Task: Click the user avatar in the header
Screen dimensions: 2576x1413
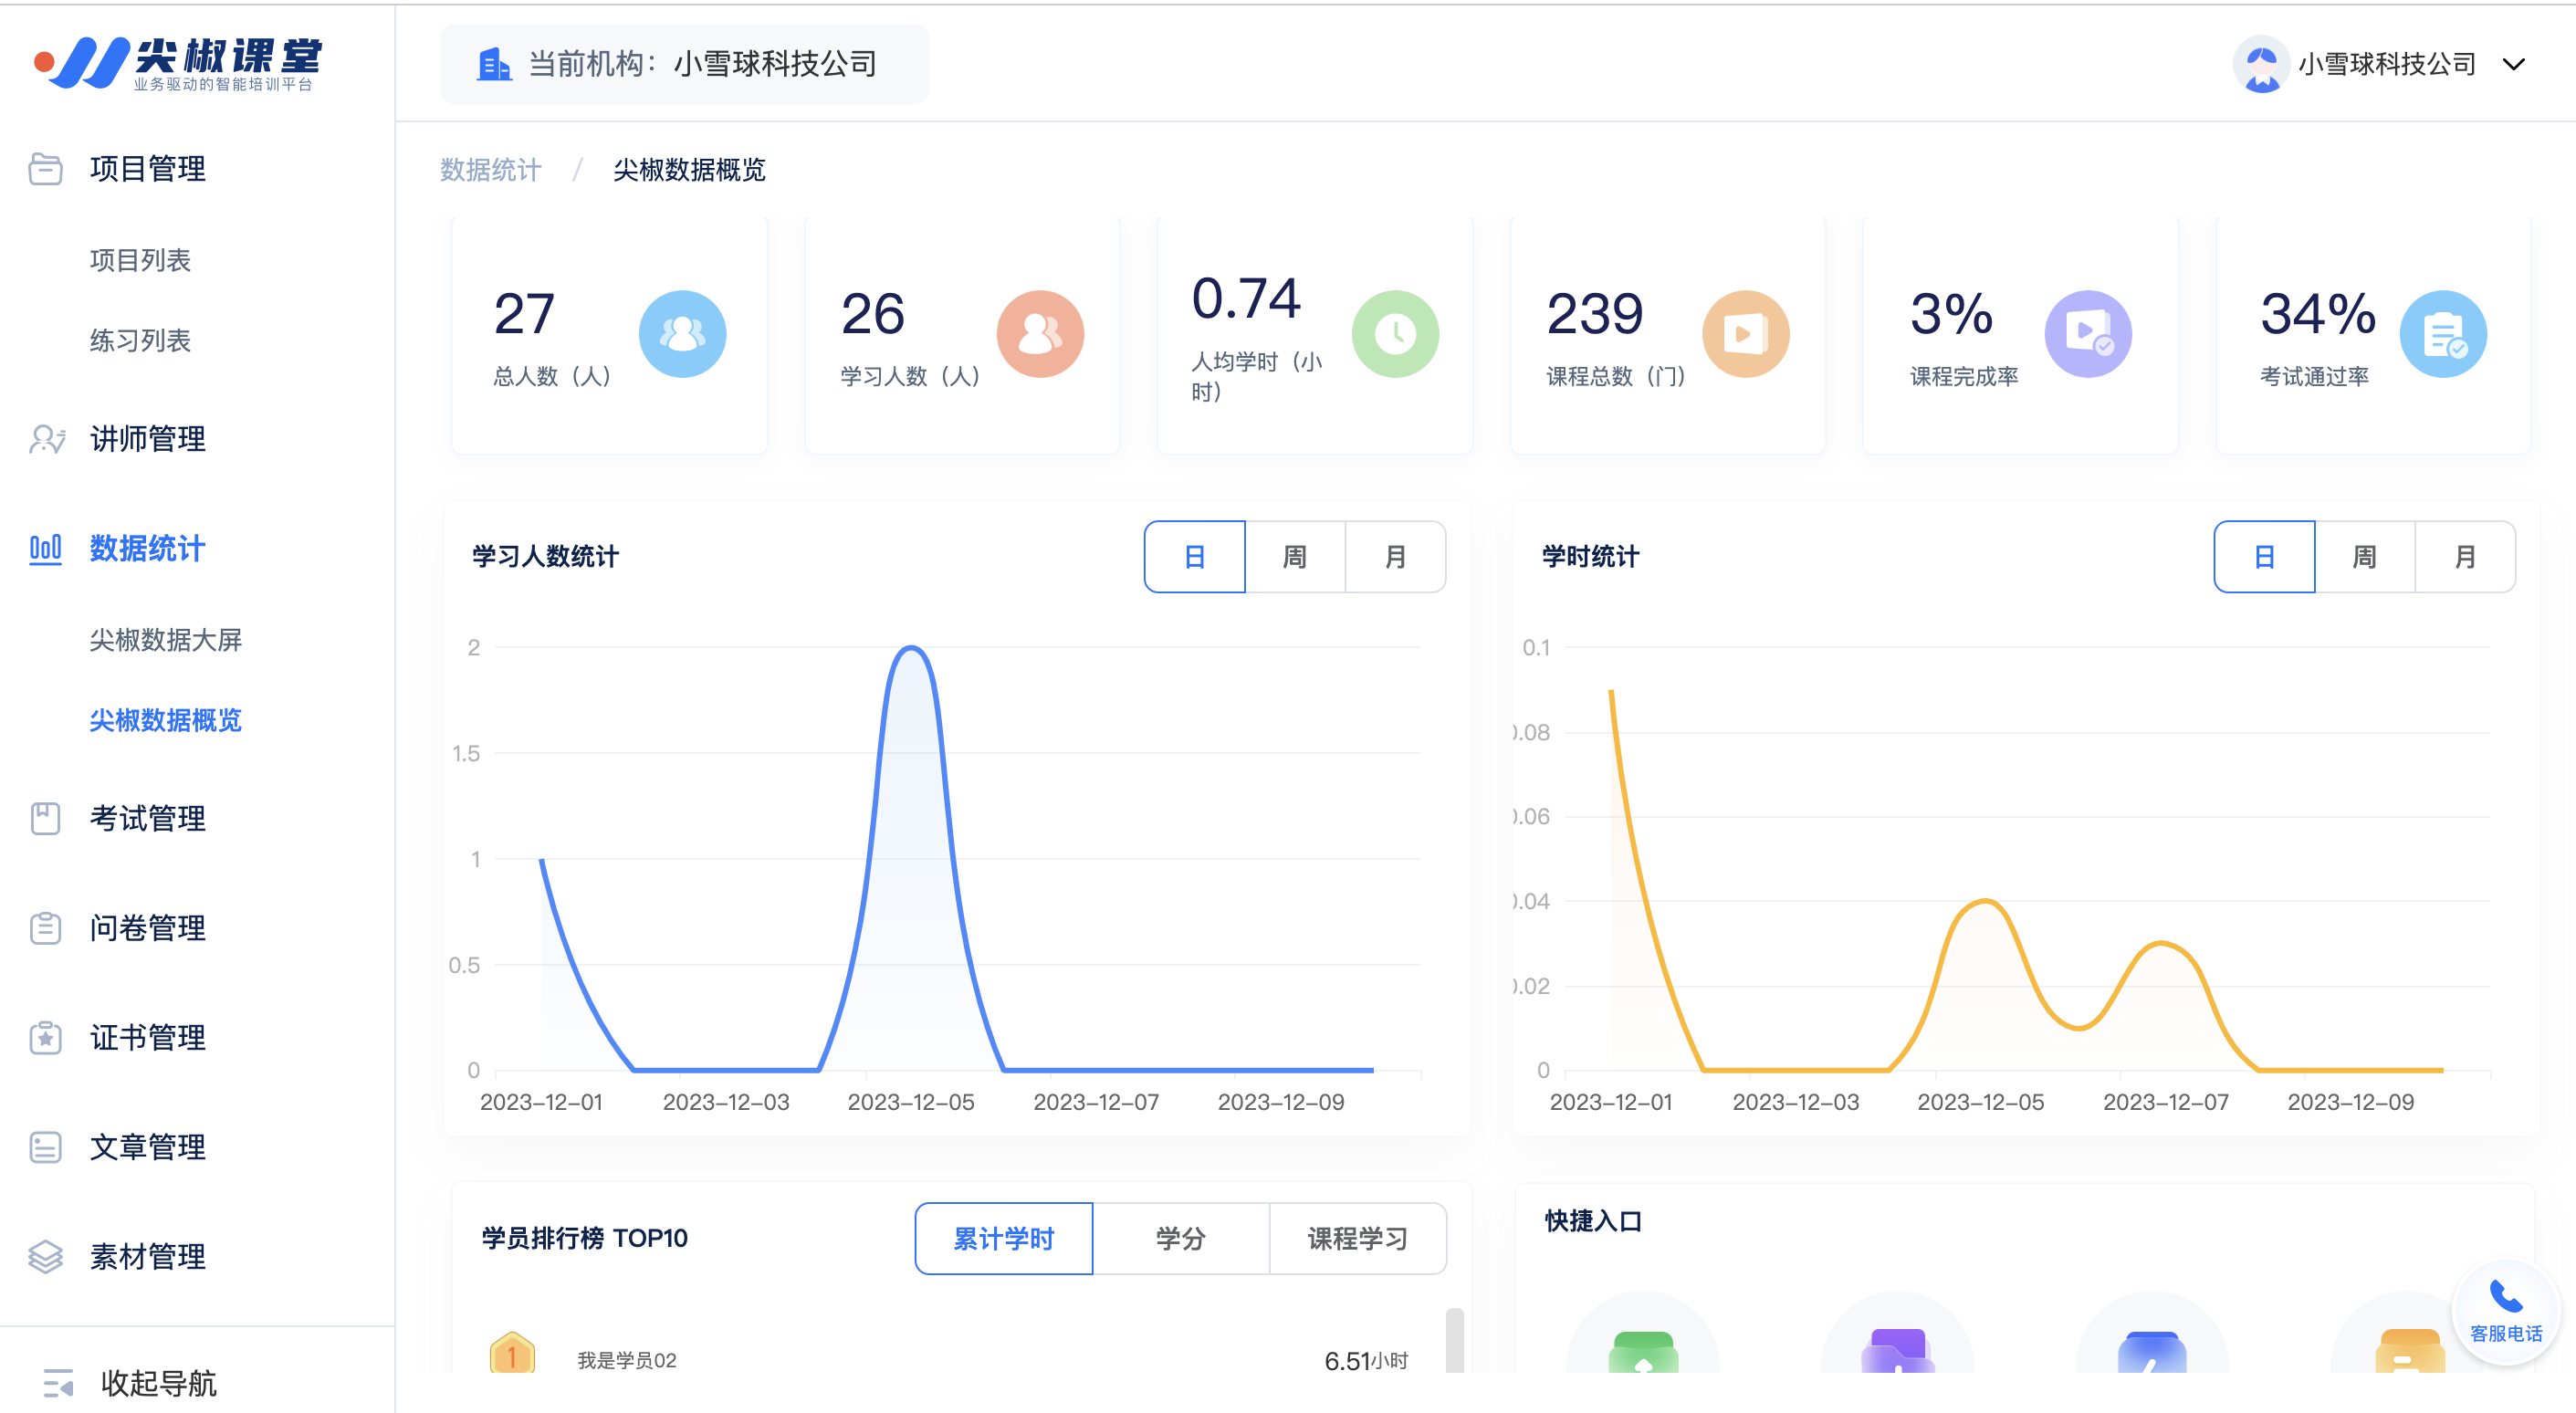Action: tap(2261, 64)
